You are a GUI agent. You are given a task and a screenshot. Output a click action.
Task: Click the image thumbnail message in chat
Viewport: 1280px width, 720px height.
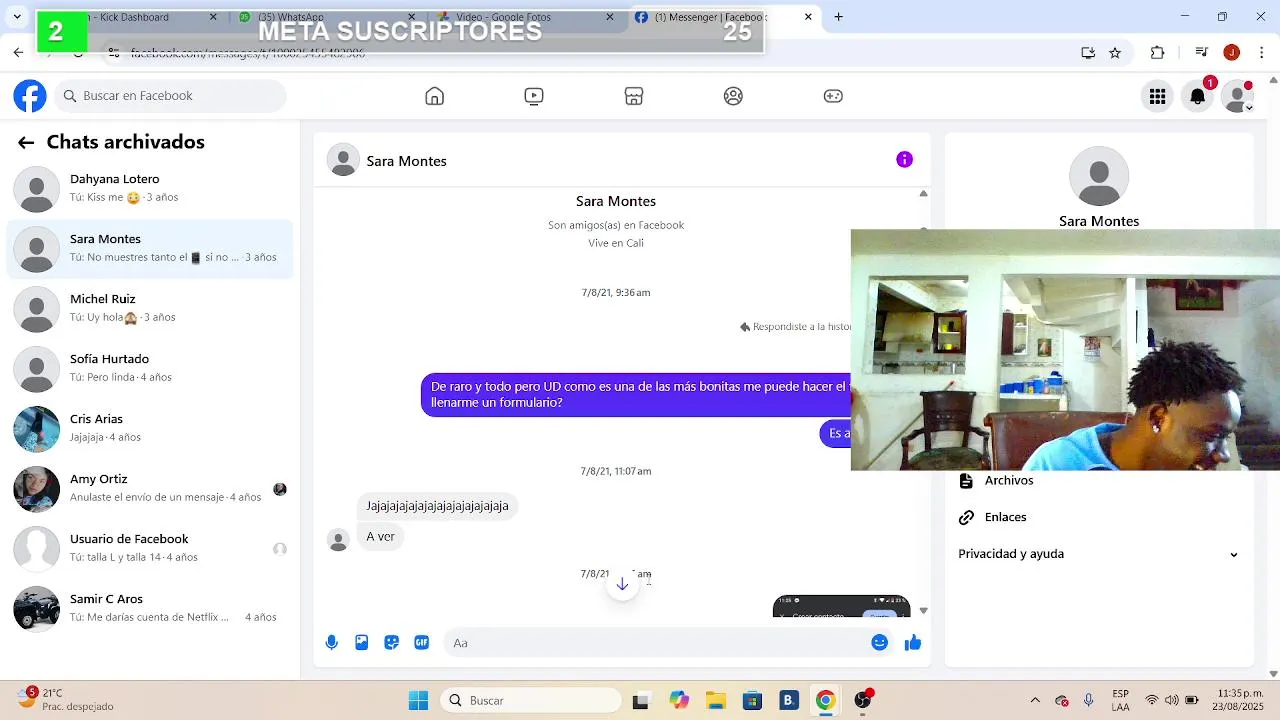click(x=841, y=607)
